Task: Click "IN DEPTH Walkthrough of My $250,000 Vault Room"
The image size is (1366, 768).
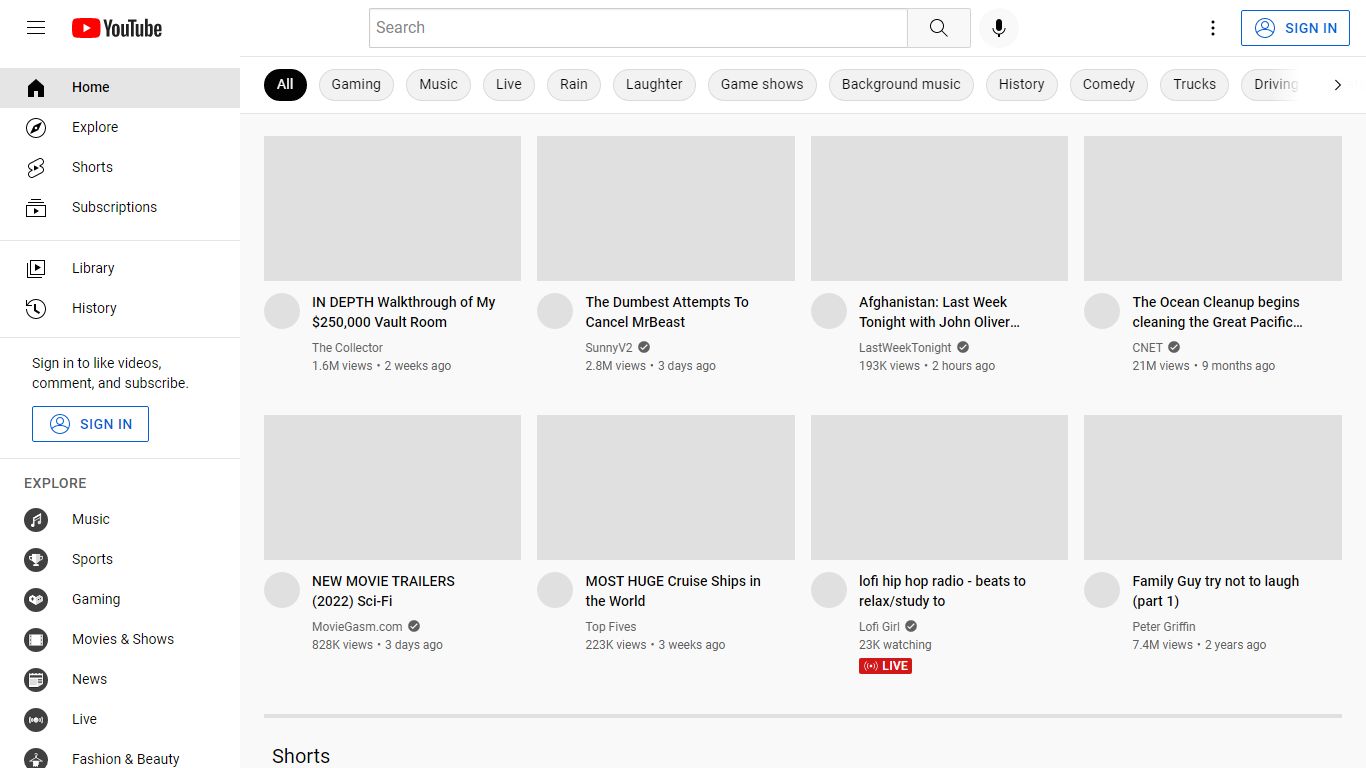Action: (x=403, y=312)
